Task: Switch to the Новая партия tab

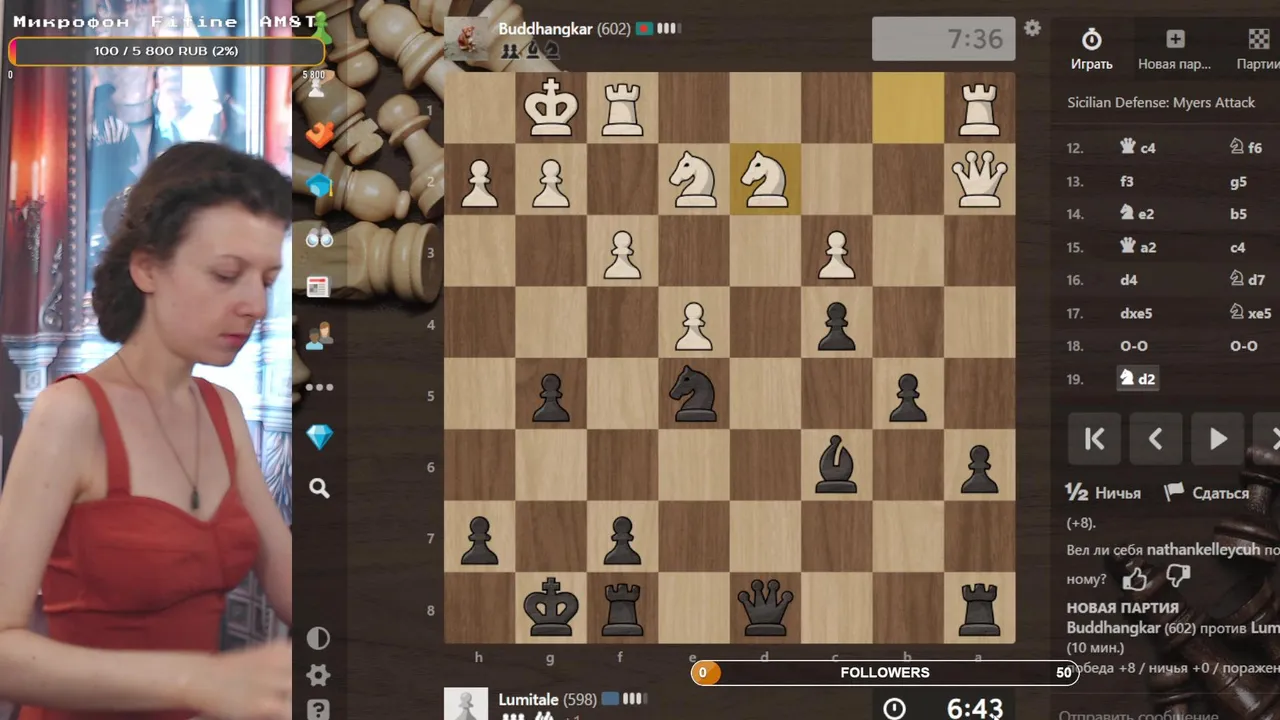Action: 1175,49
